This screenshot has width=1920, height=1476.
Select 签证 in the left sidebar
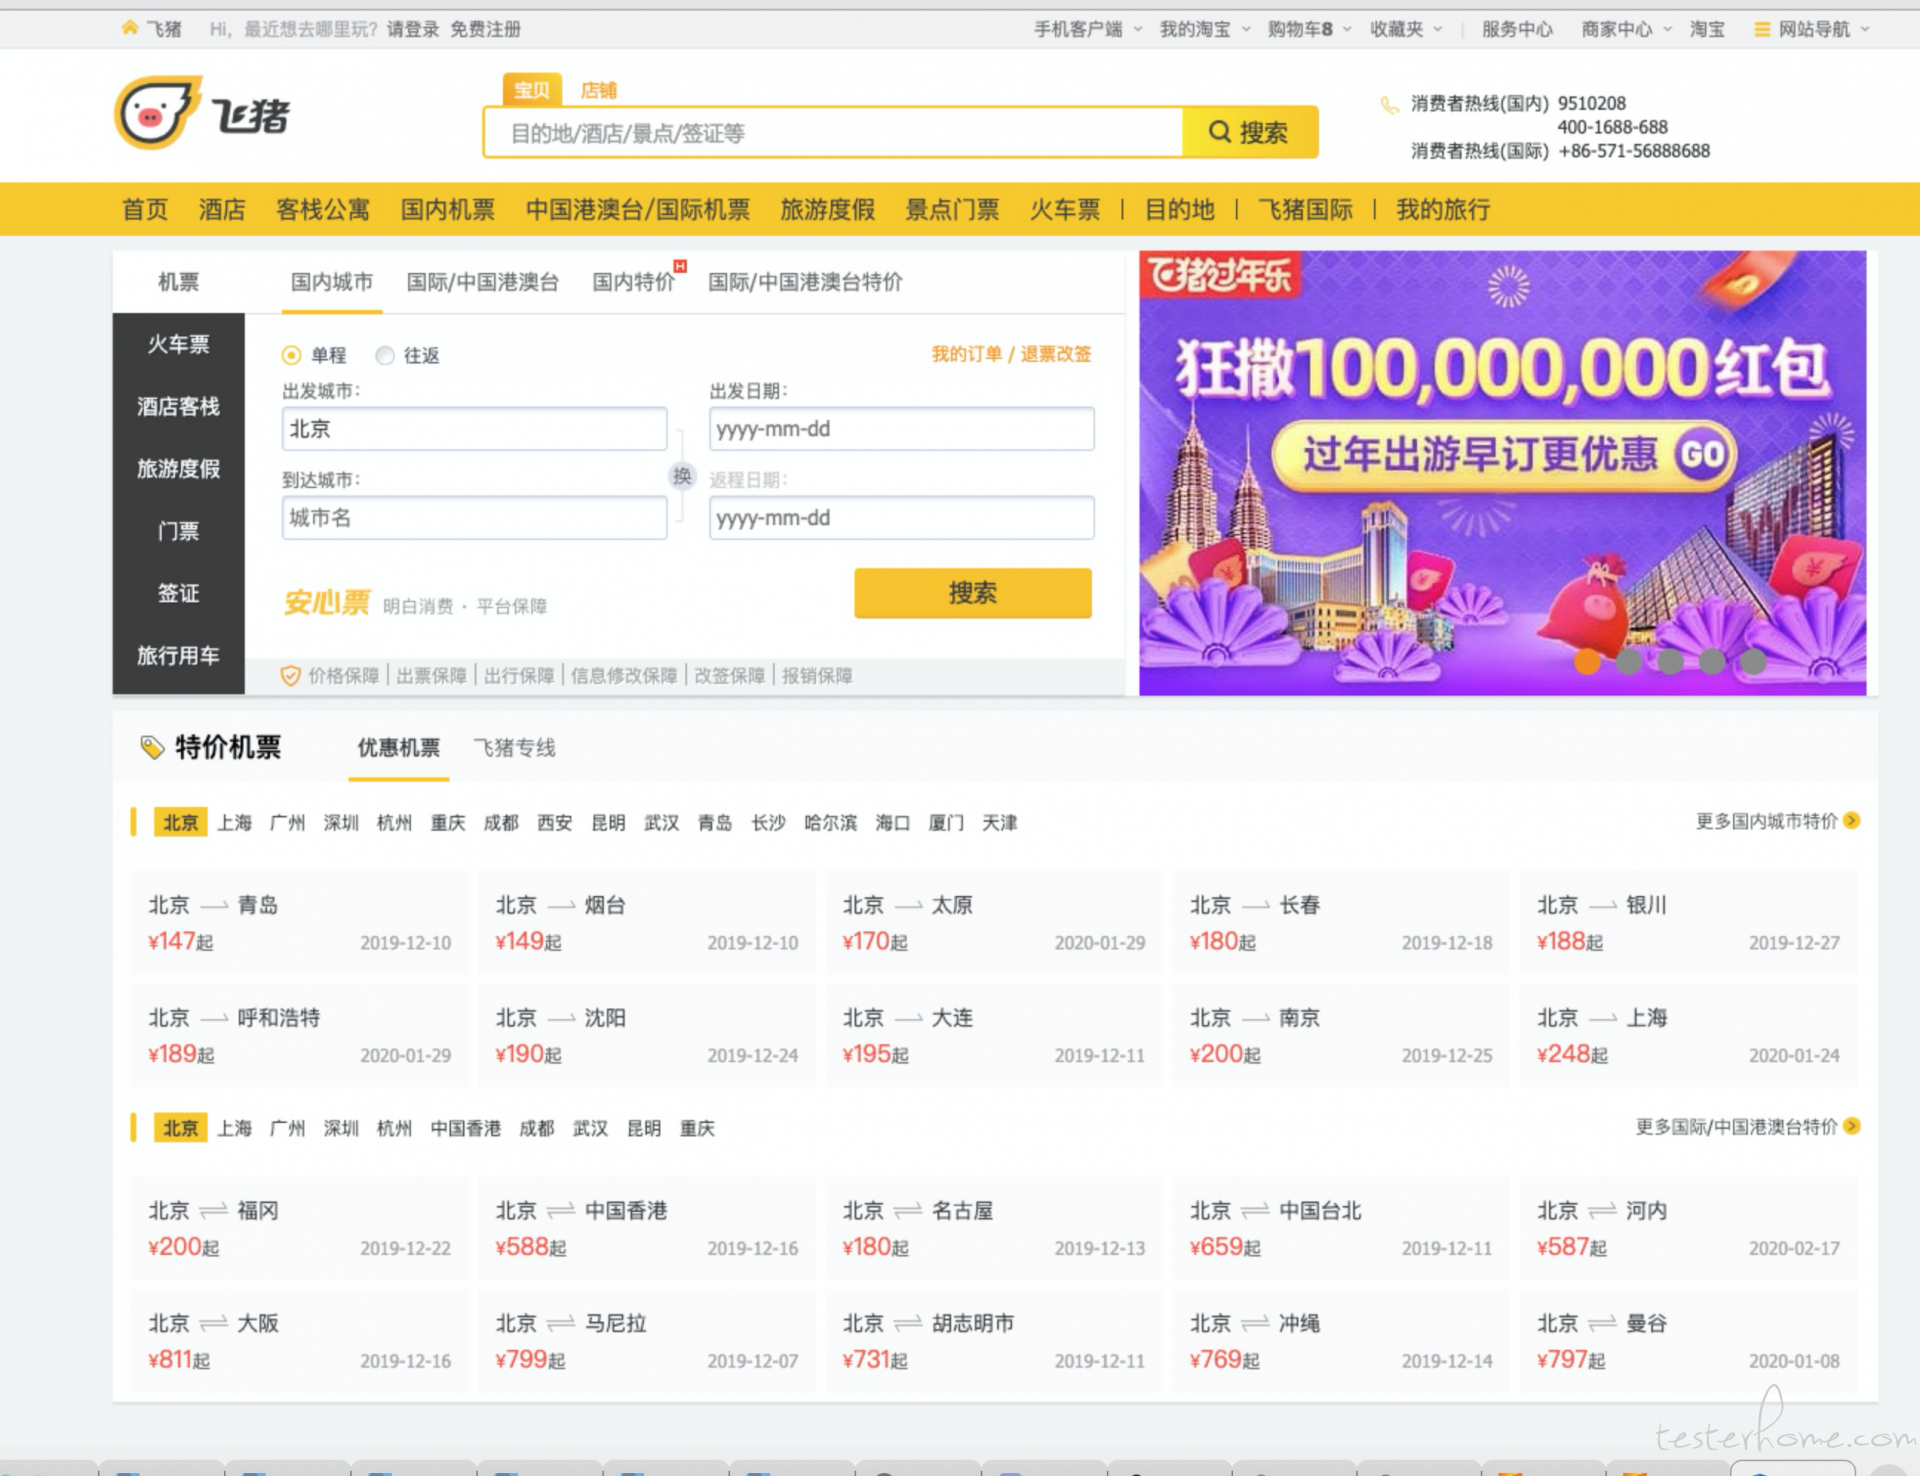coord(178,593)
